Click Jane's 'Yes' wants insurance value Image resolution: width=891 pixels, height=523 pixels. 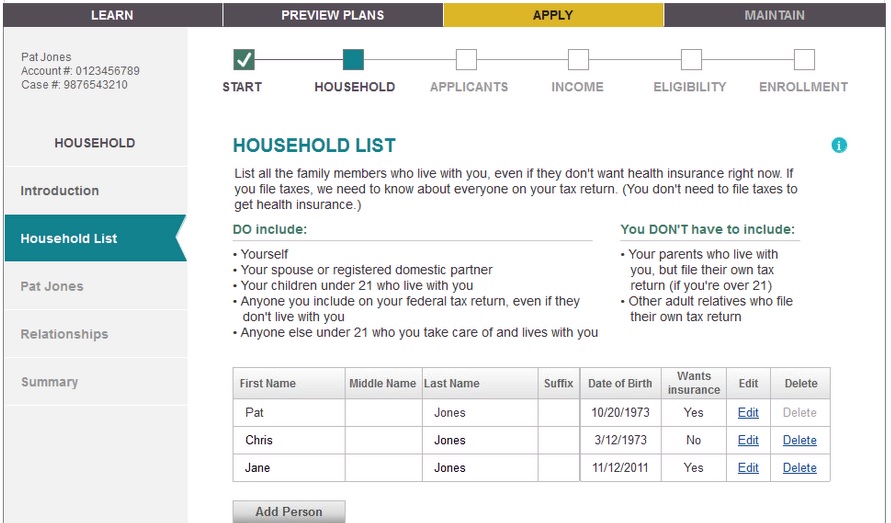[693, 468]
